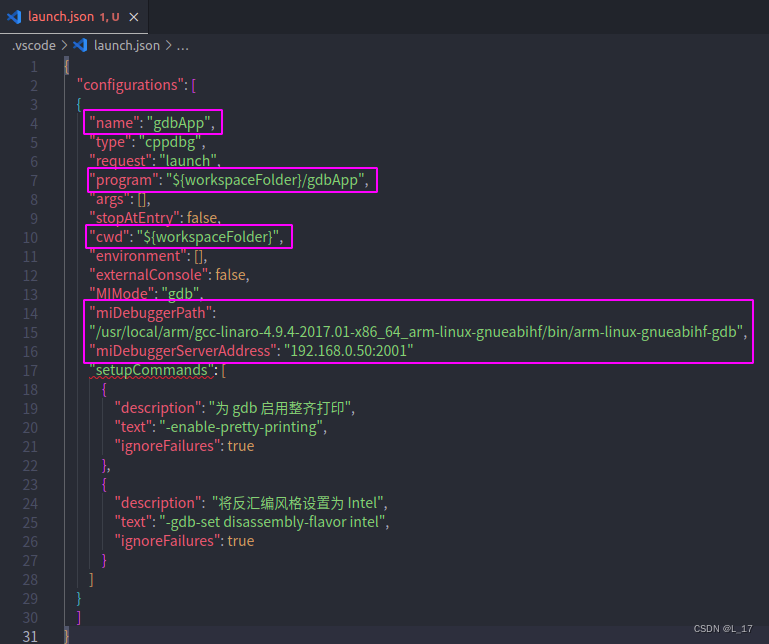Click the "configurations" key on line 2
769x644 pixels.
[x=126, y=85]
